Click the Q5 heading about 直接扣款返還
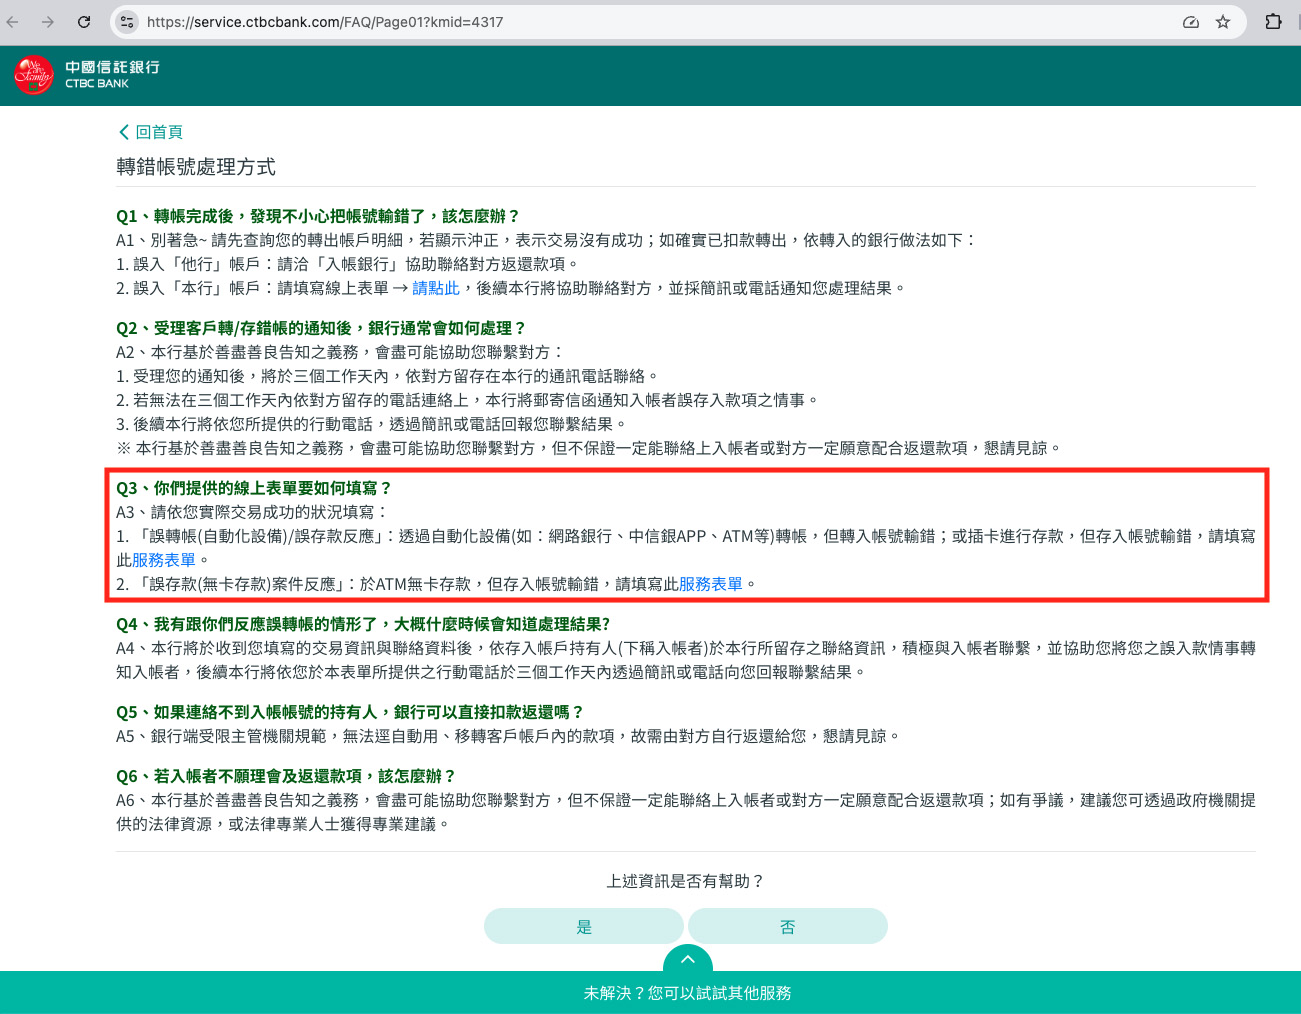The width and height of the screenshot is (1301, 1014). [350, 712]
